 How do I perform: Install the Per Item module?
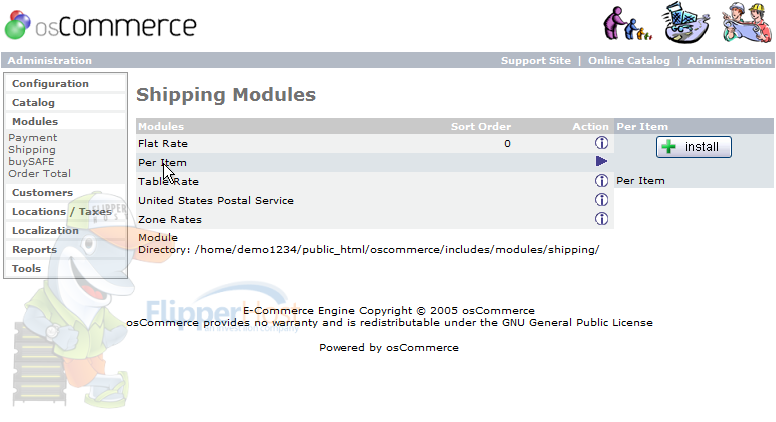click(693, 147)
